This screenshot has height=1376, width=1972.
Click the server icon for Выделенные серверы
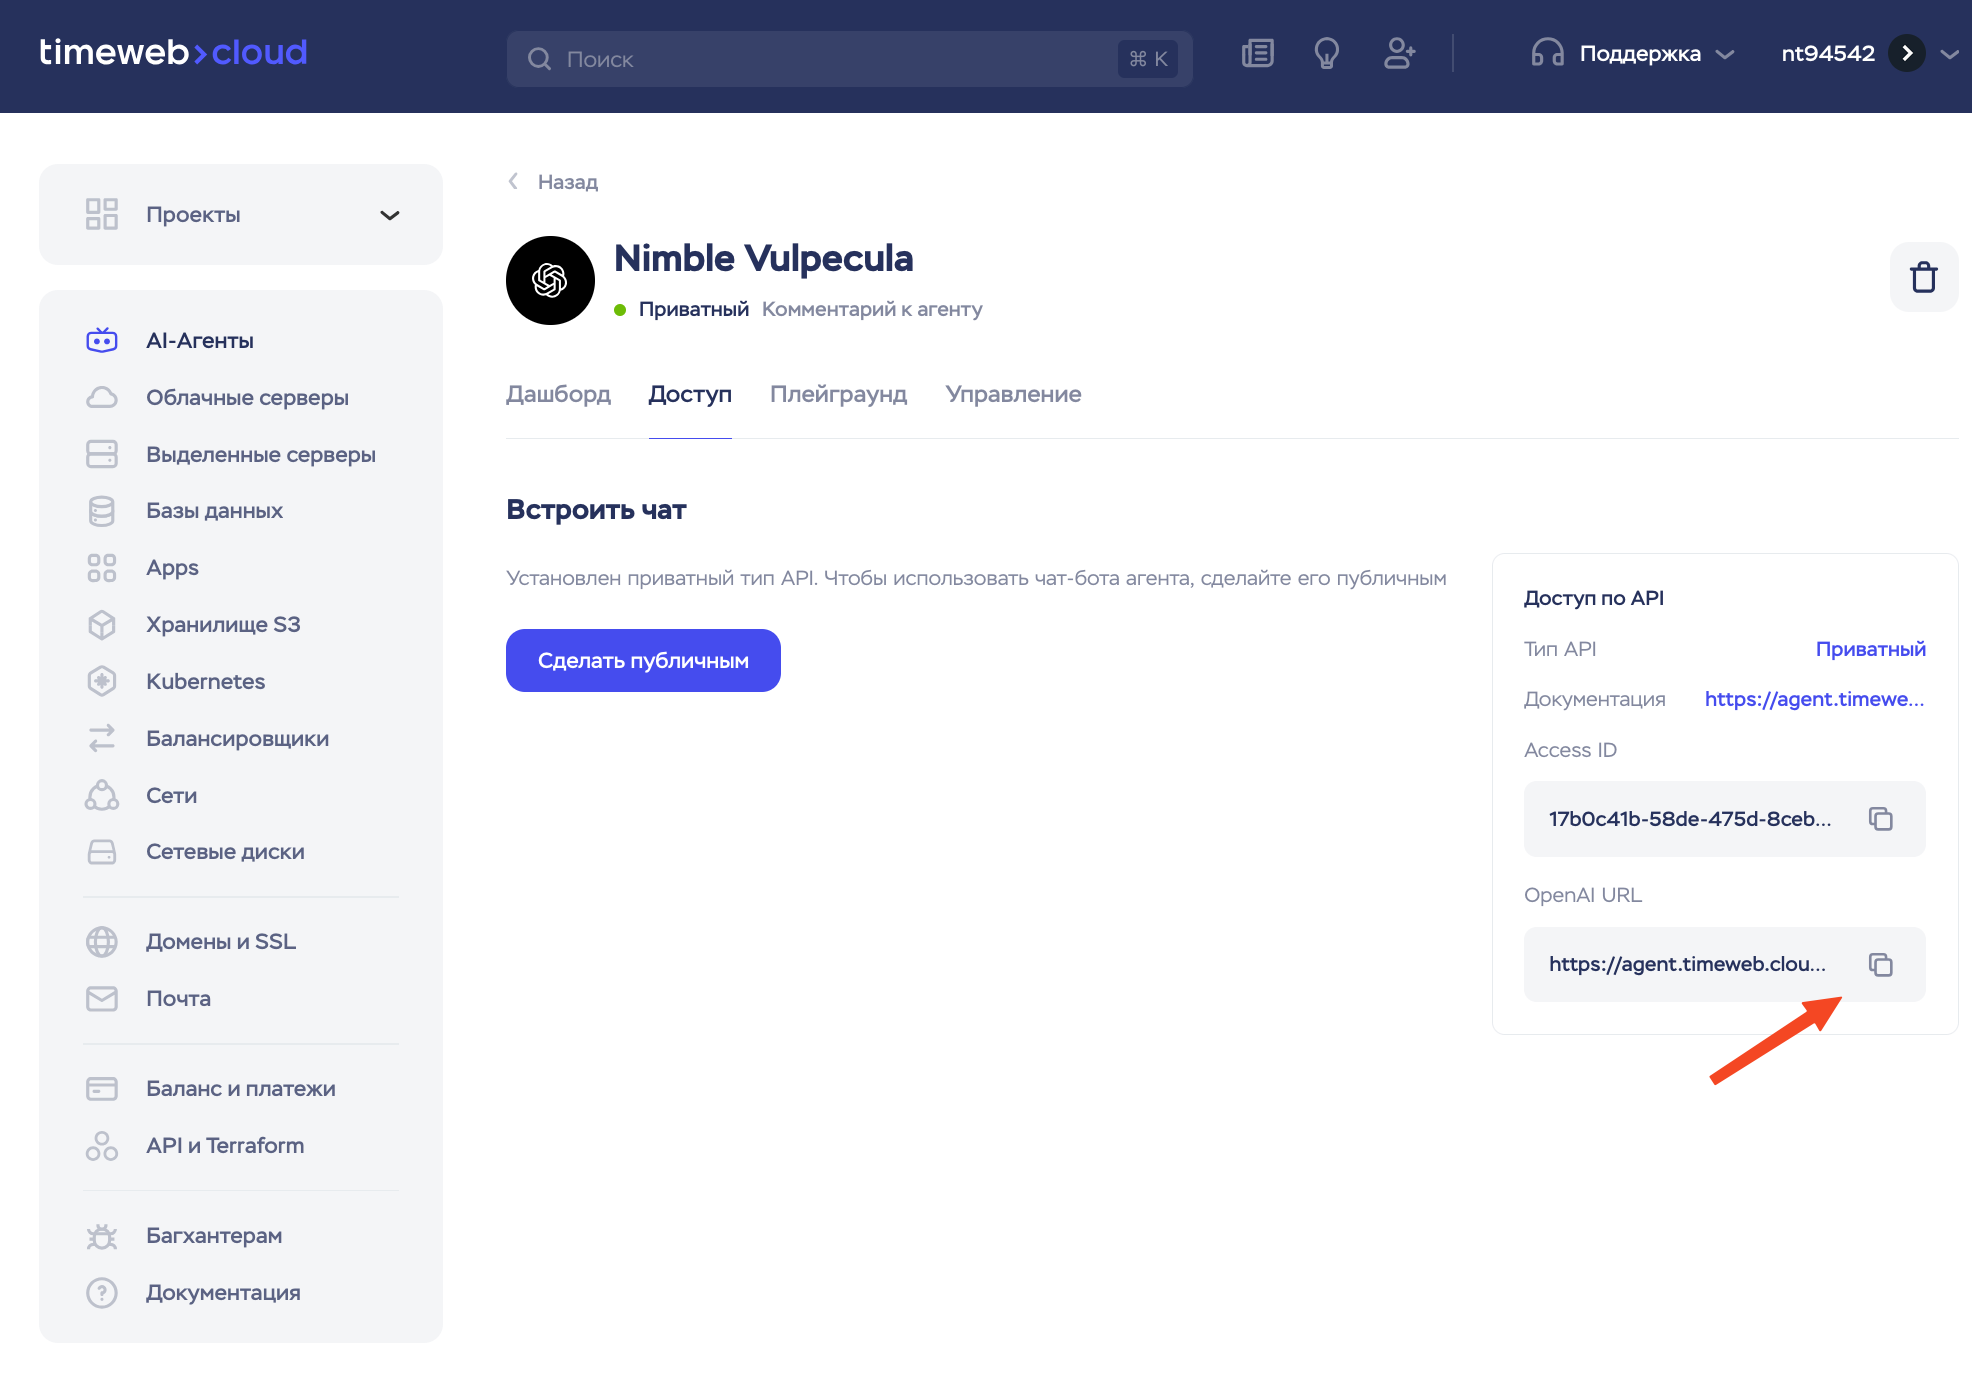(102, 454)
